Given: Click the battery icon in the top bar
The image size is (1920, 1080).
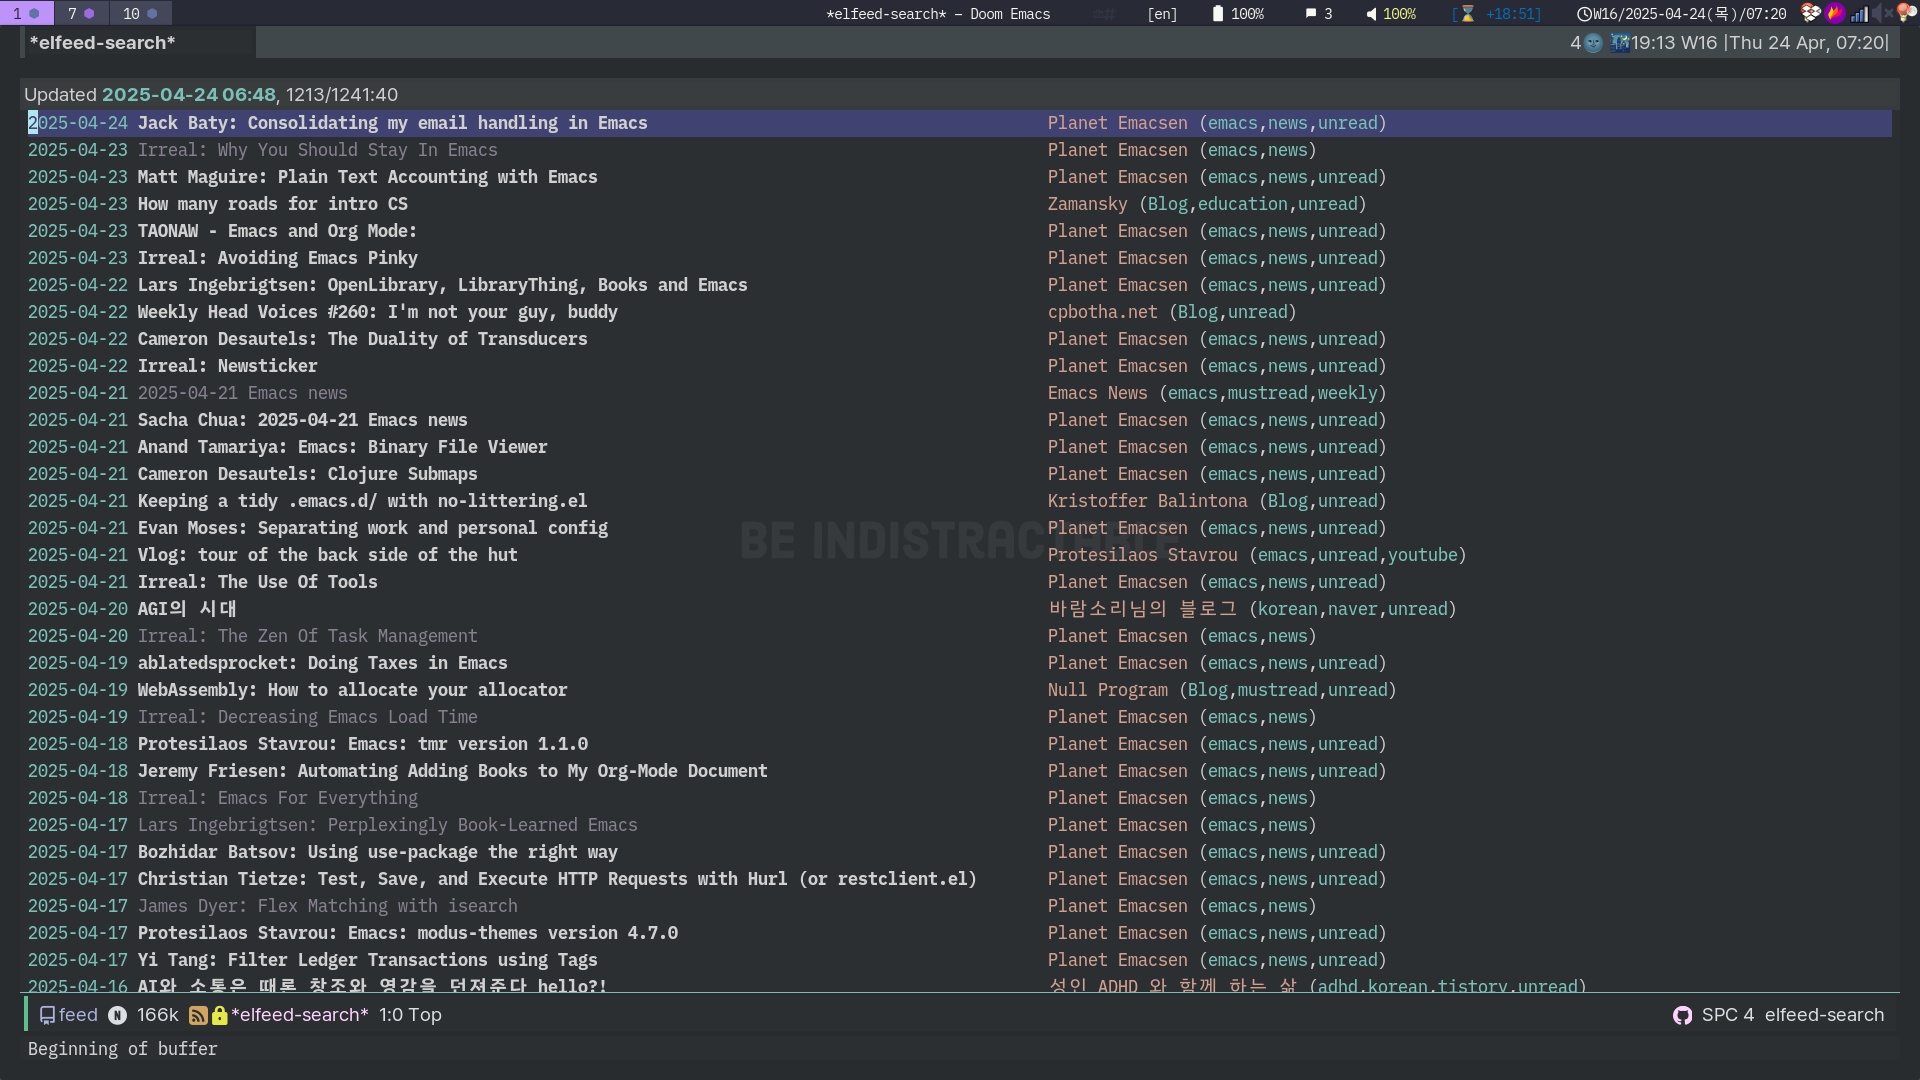Looking at the screenshot, I should pyautogui.click(x=1217, y=14).
